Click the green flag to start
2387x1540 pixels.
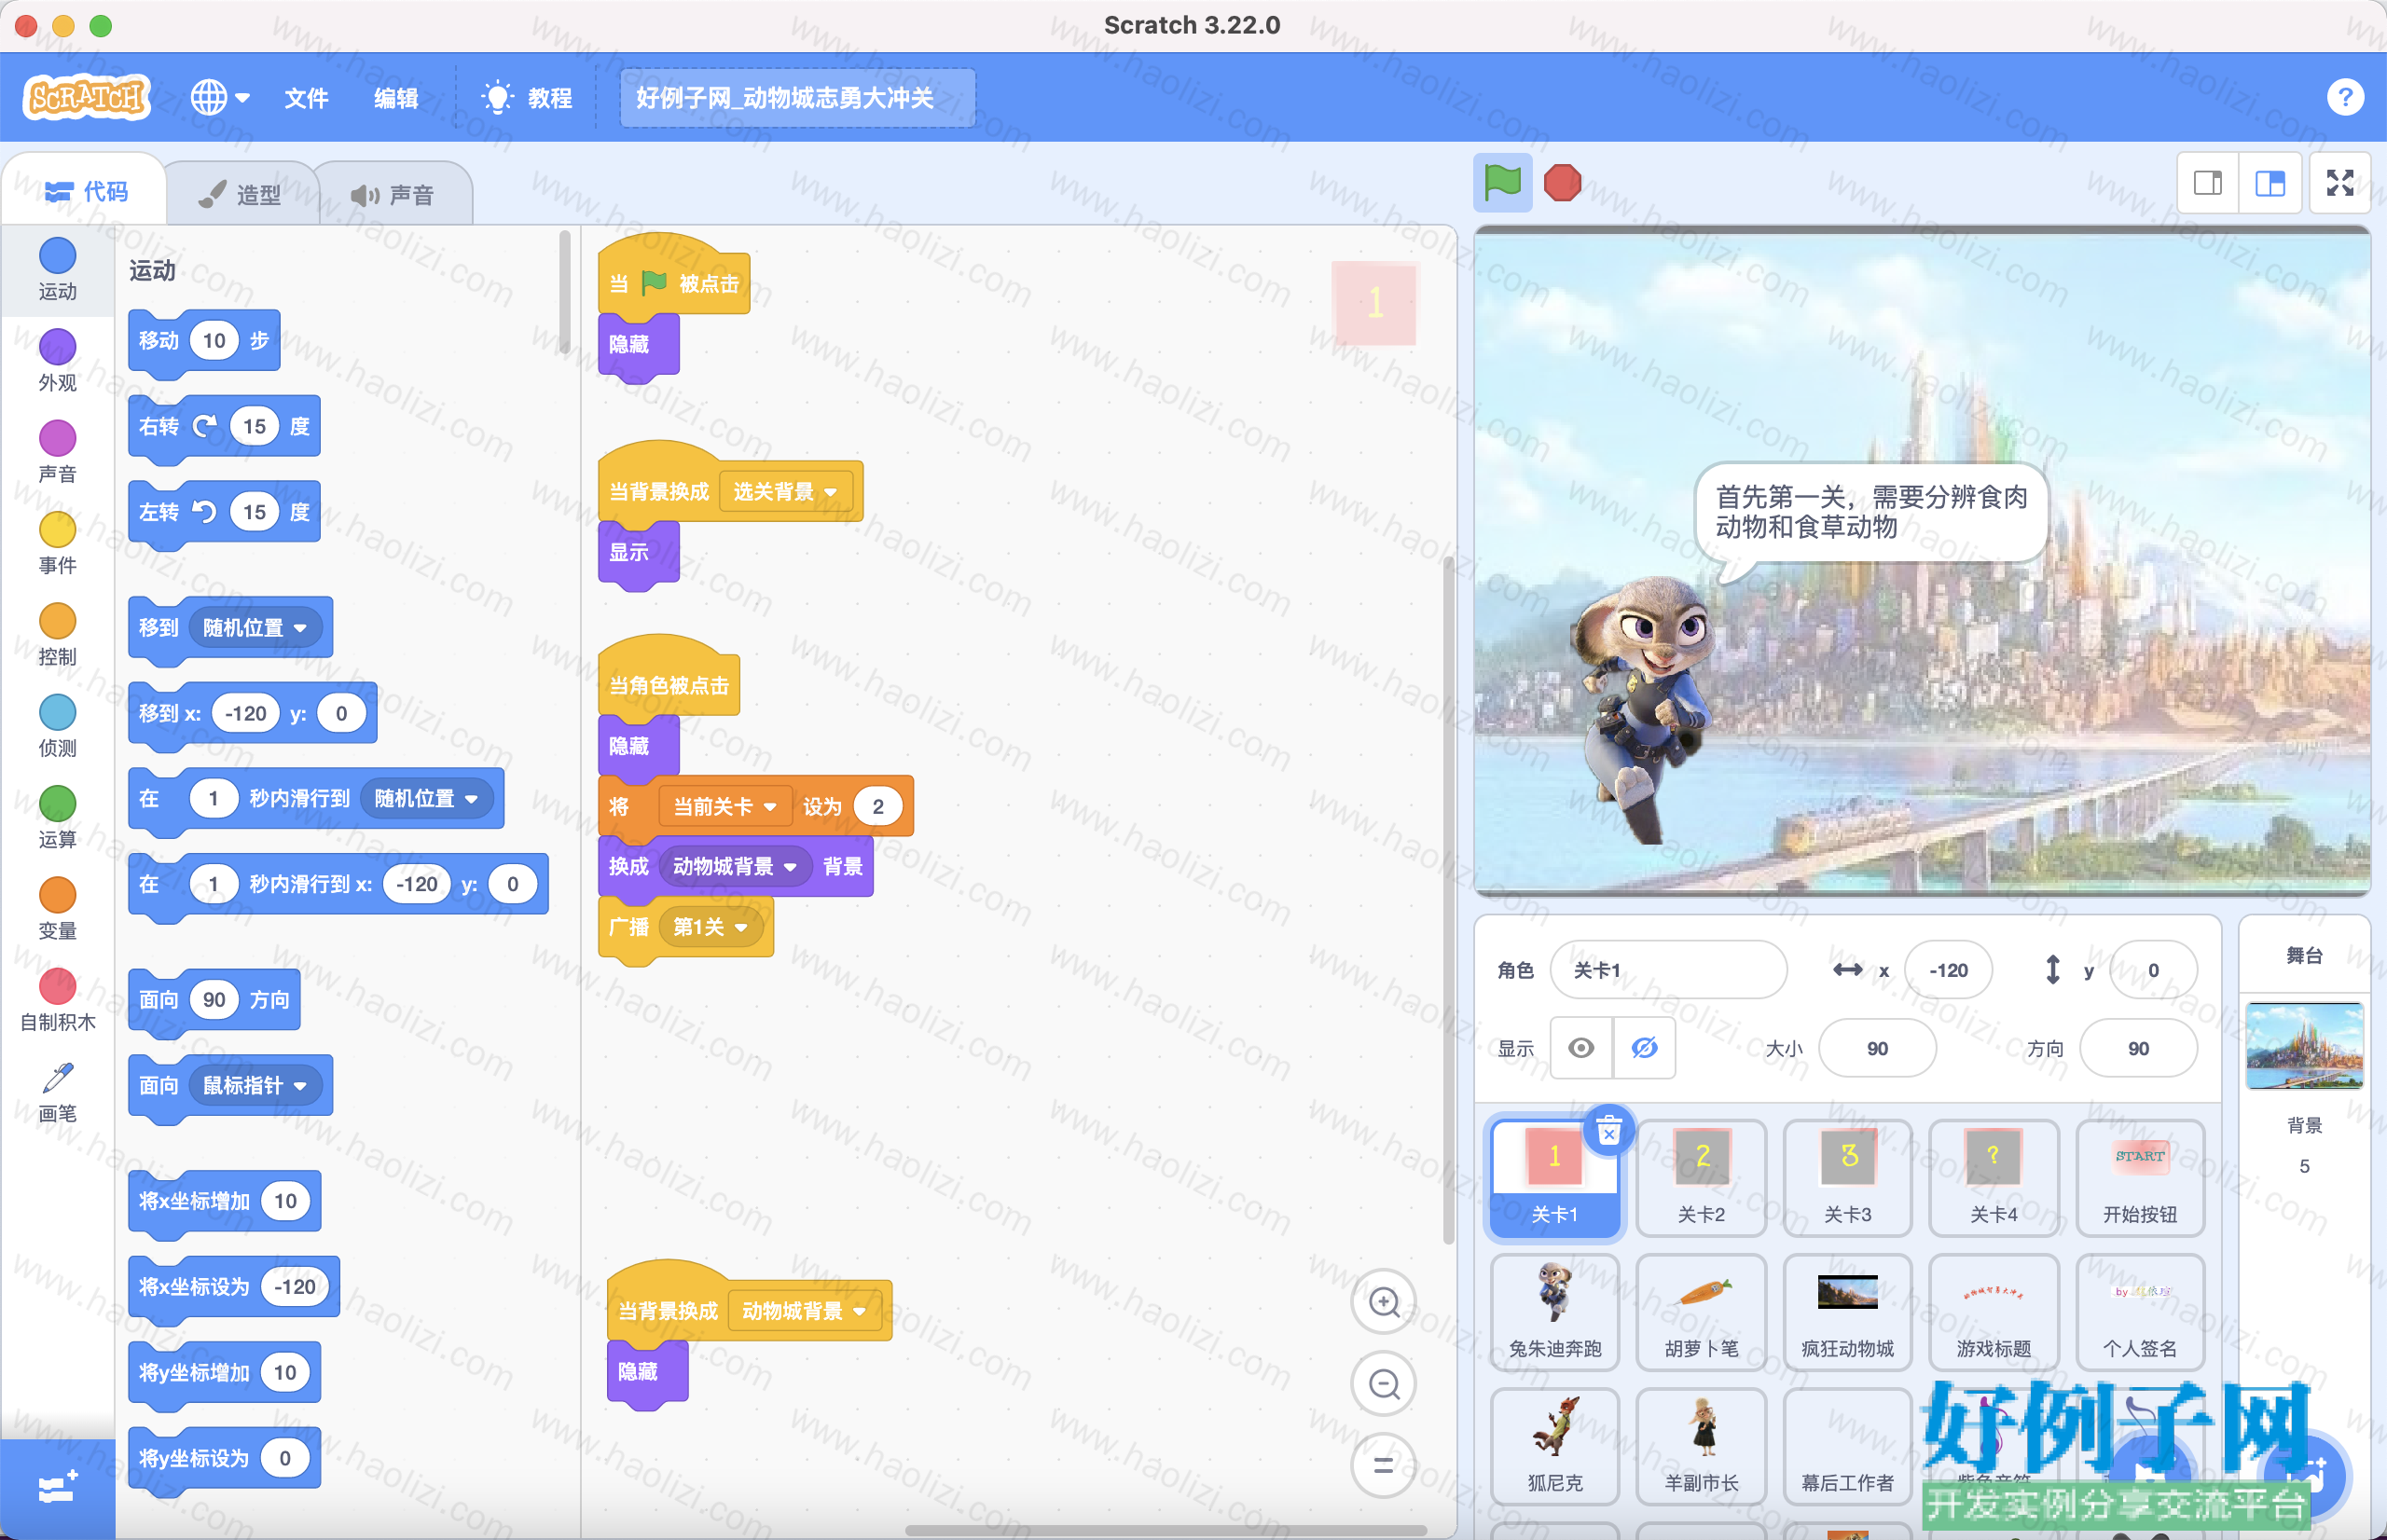[1502, 182]
